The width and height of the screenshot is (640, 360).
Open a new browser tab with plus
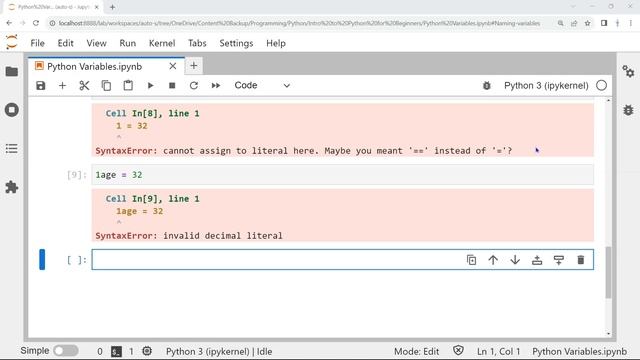click(x=112, y=7)
